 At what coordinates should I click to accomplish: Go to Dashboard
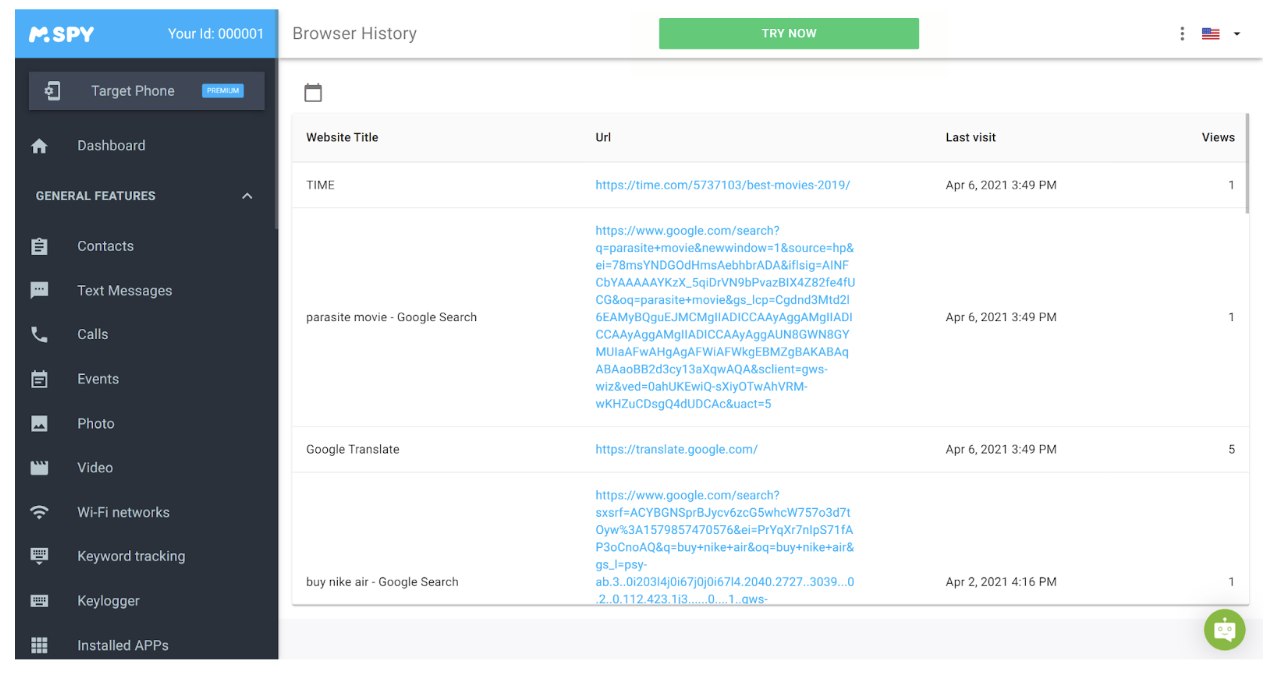(111, 146)
